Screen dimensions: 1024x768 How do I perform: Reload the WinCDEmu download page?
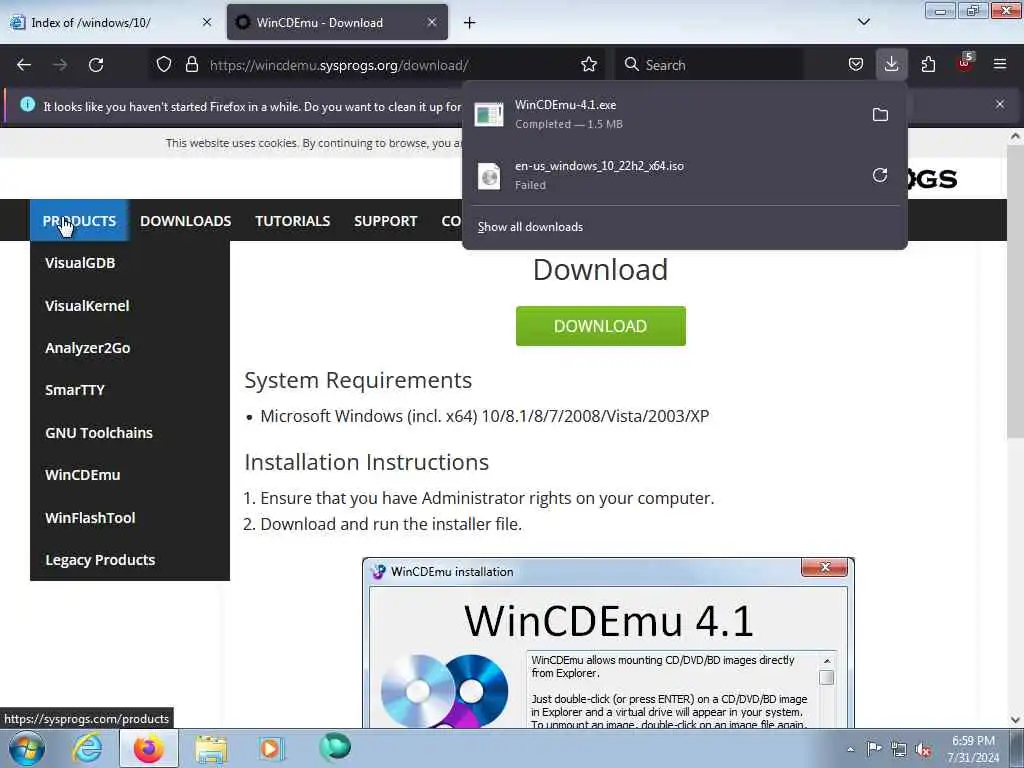[x=96, y=65]
